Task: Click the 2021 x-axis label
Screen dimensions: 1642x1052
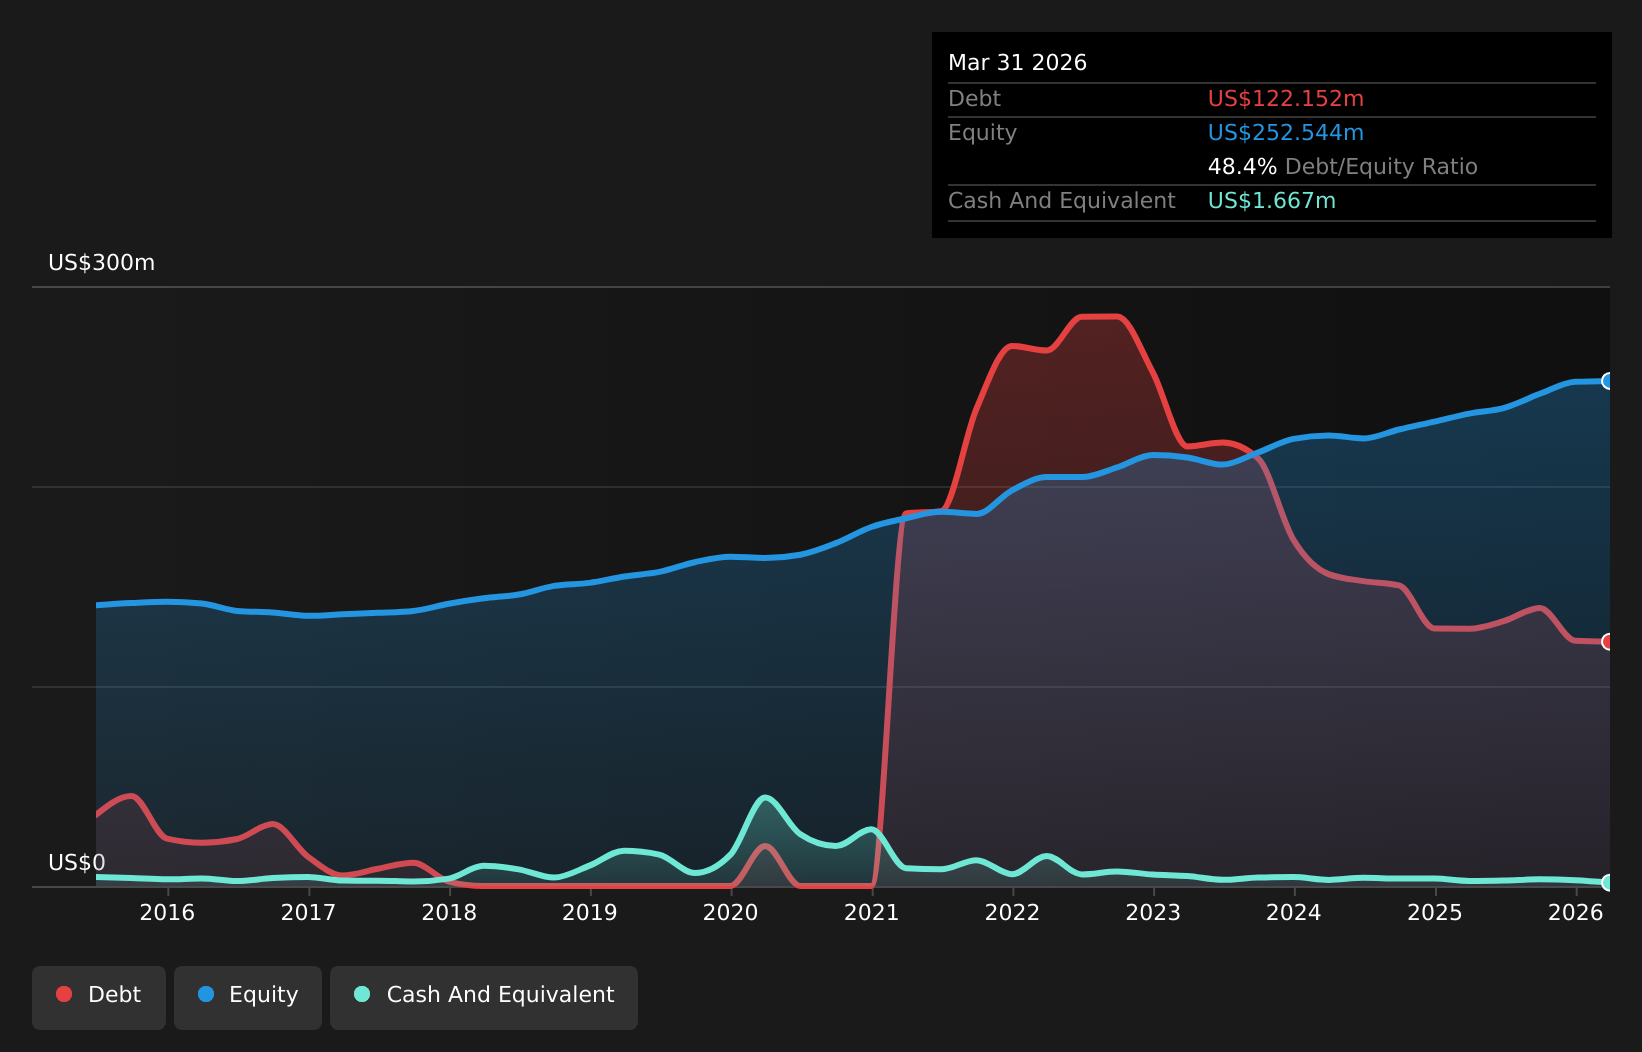Action: (872, 913)
